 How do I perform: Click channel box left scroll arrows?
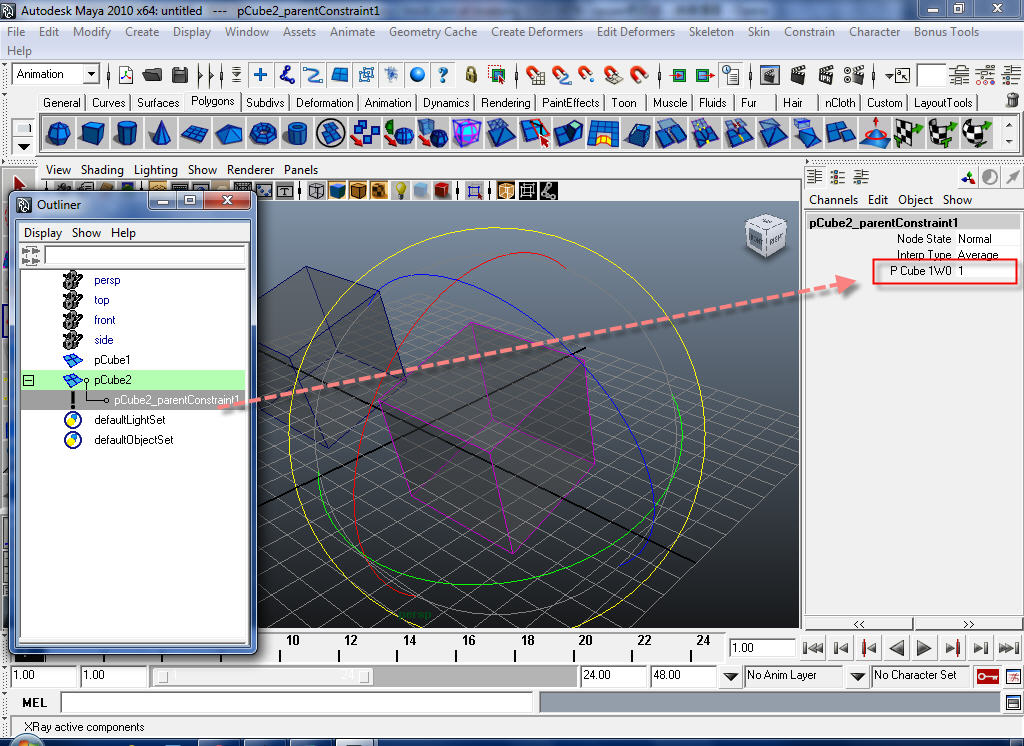tap(859, 624)
